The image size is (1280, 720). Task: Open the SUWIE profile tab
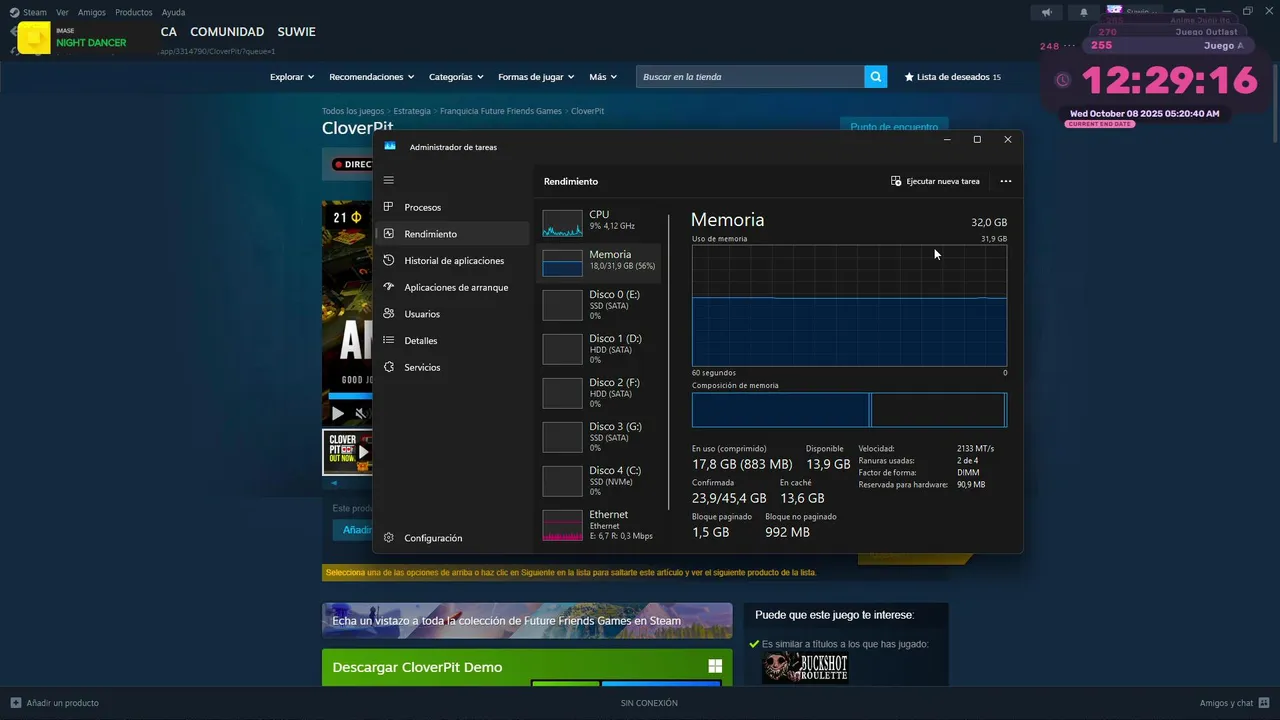297,32
